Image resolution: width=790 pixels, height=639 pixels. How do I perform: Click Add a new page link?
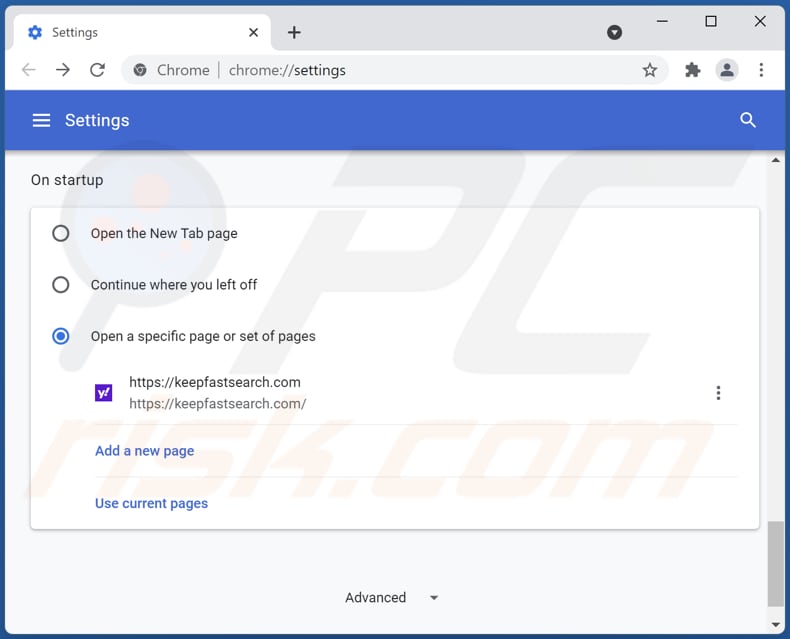144,451
